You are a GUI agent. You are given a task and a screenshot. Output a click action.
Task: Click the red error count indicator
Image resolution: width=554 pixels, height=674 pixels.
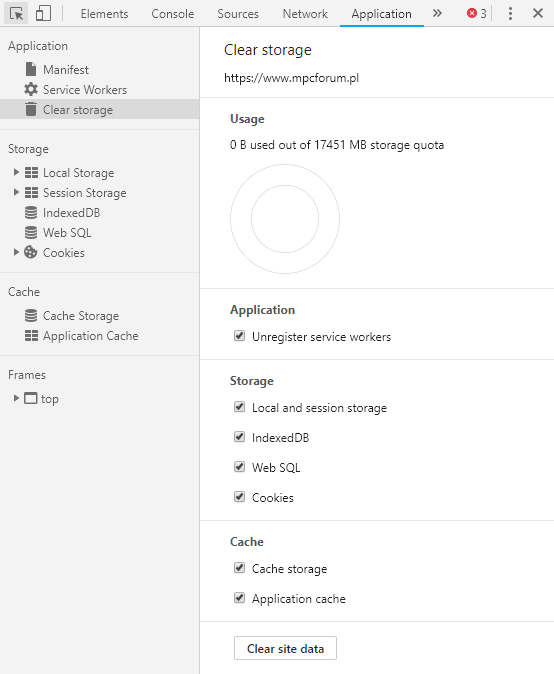pos(477,14)
